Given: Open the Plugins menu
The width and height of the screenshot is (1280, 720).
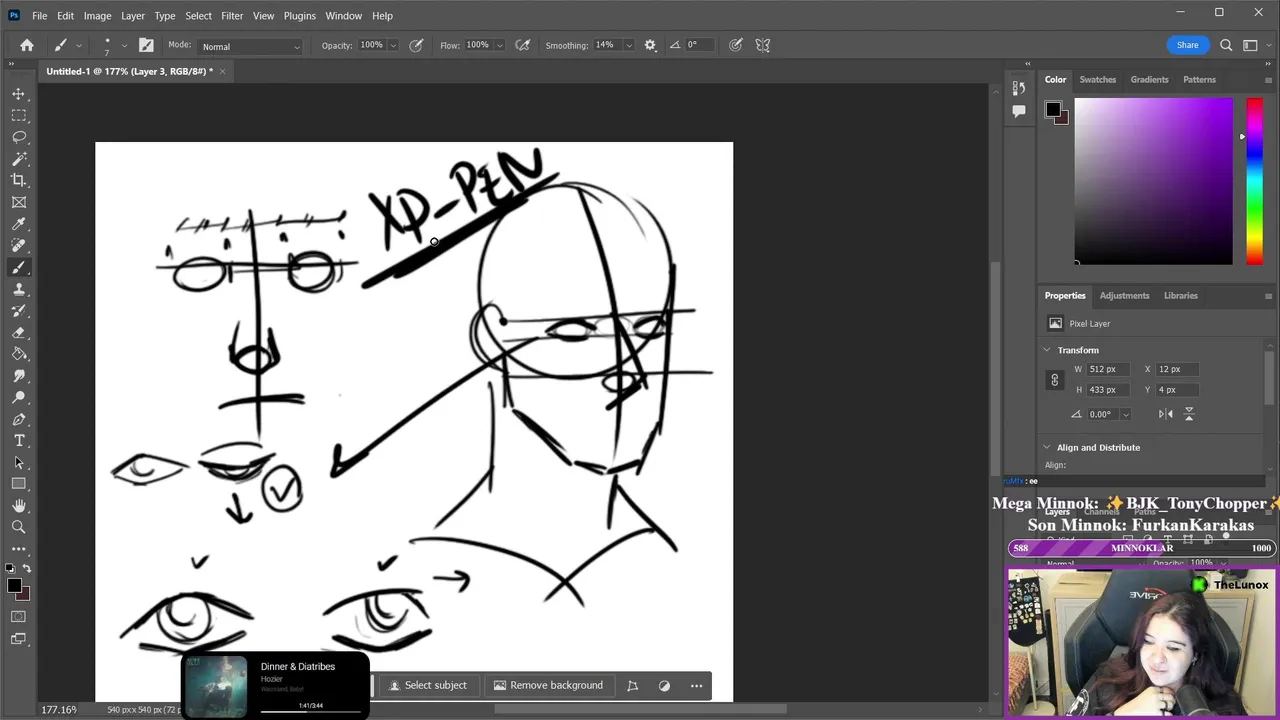Looking at the screenshot, I should 299,15.
